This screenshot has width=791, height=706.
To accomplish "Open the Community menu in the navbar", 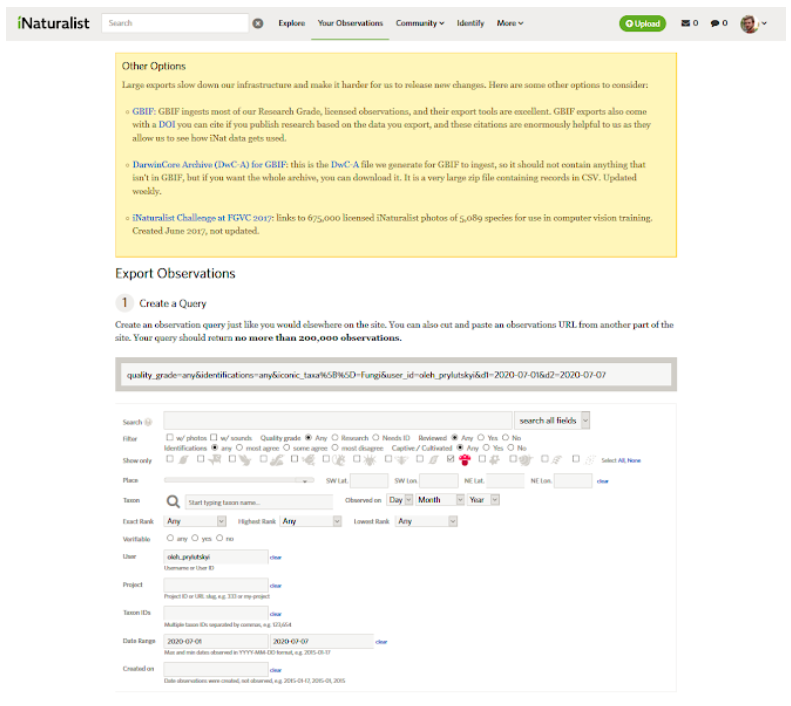I will 419,23.
